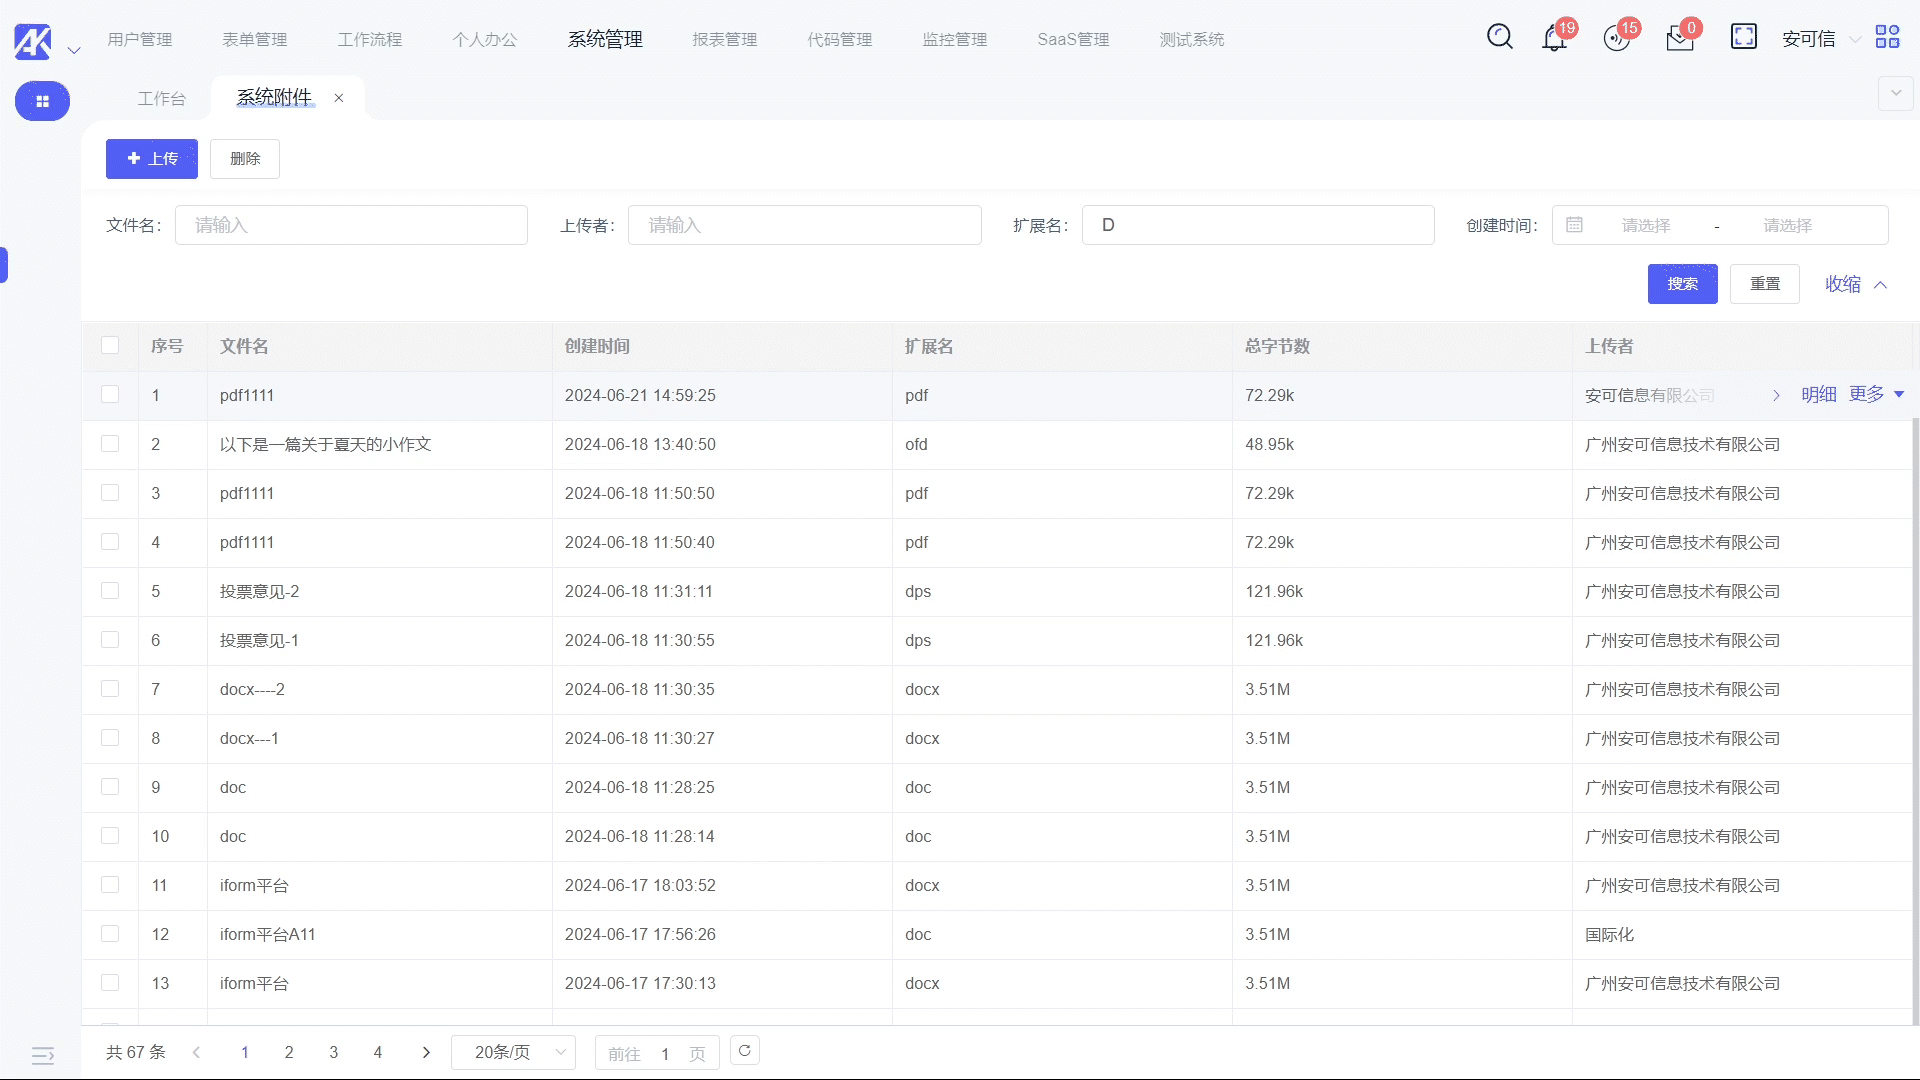The width and height of the screenshot is (1920, 1080).
Task: Switch to the 工作台 tab
Action: (x=161, y=98)
